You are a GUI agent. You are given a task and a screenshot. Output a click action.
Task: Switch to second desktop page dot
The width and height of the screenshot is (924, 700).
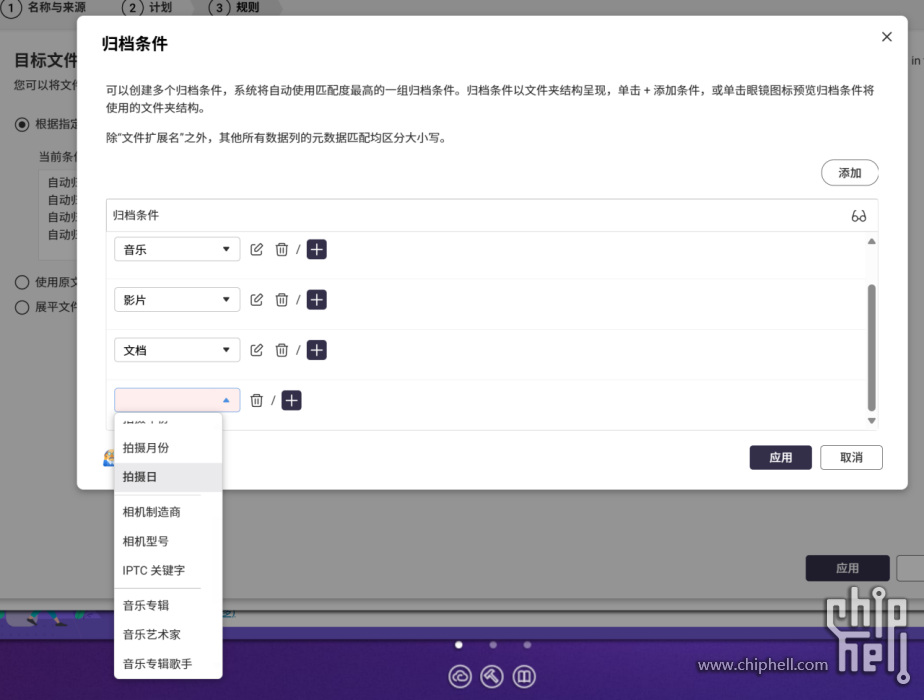[493, 645]
